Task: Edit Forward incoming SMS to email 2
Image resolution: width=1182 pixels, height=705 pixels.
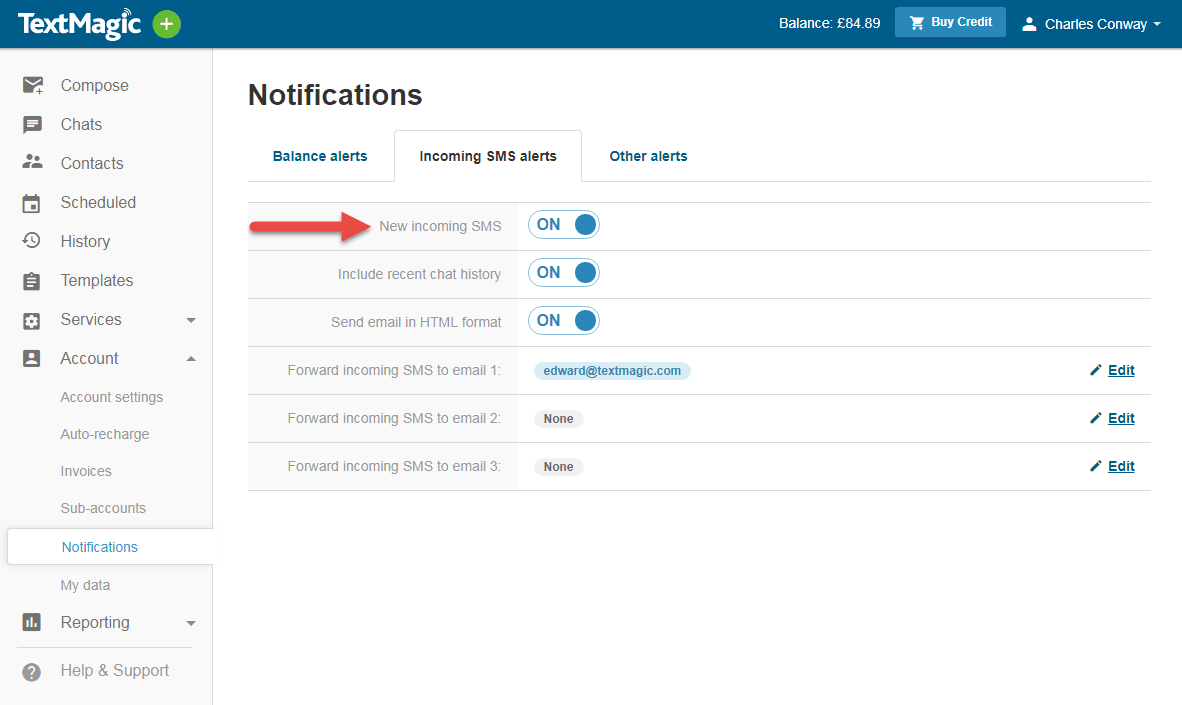Action: coord(1120,418)
